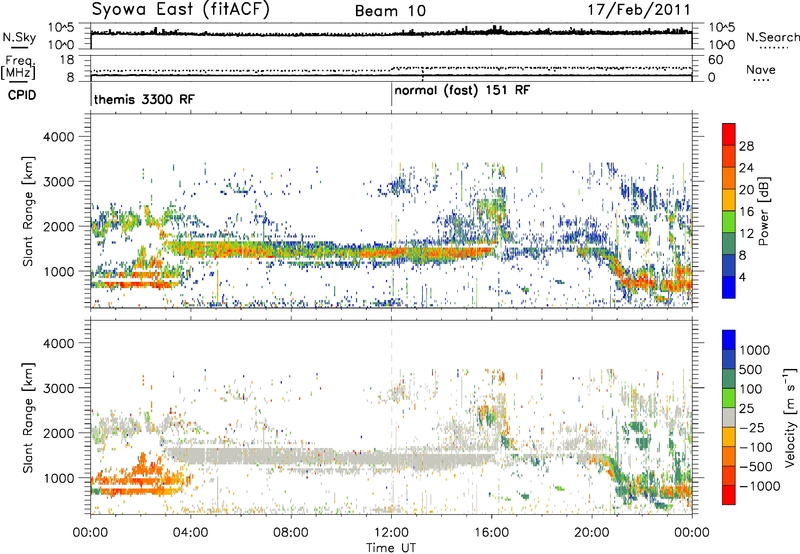Click the "20" tick on Power color bar
The width and height of the screenshot is (800, 554).
(746, 190)
